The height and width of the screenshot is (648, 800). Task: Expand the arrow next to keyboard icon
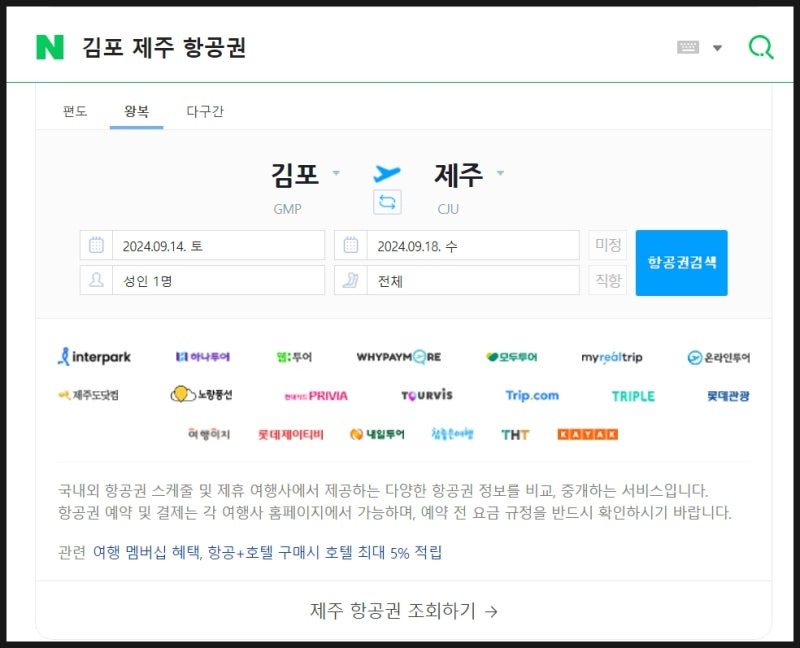[x=717, y=48]
